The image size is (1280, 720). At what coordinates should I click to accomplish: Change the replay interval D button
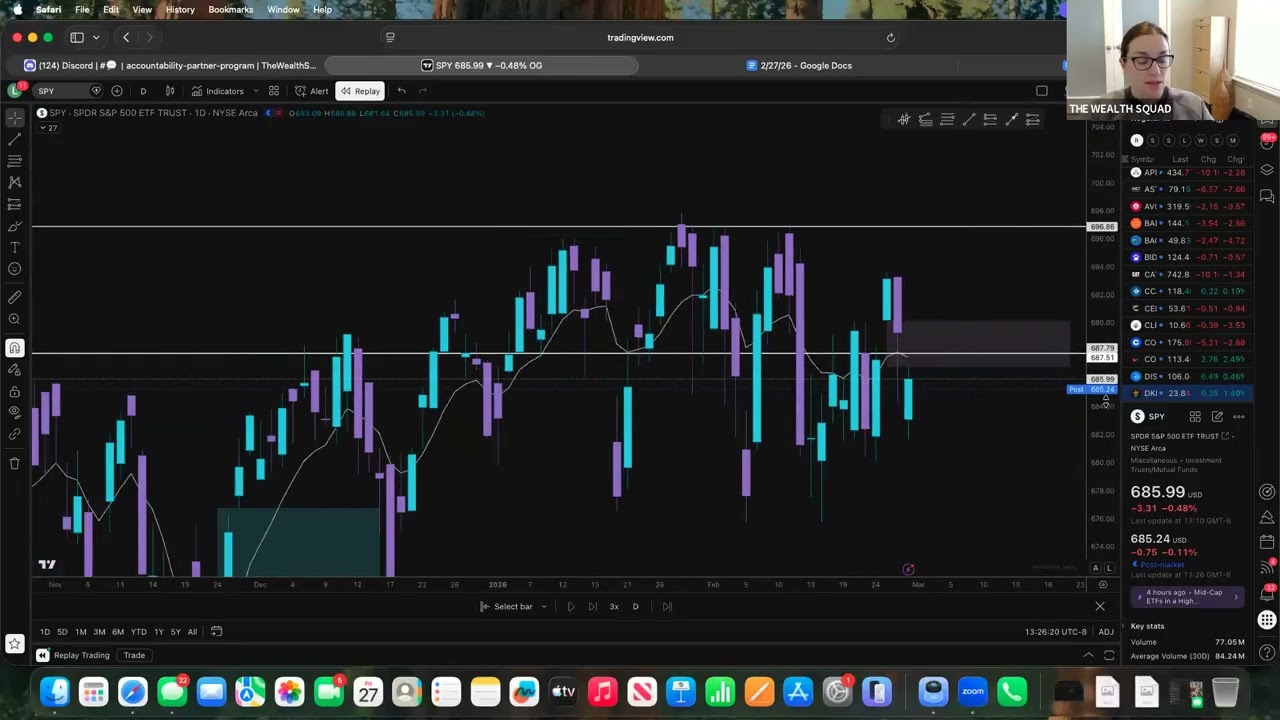(635, 606)
